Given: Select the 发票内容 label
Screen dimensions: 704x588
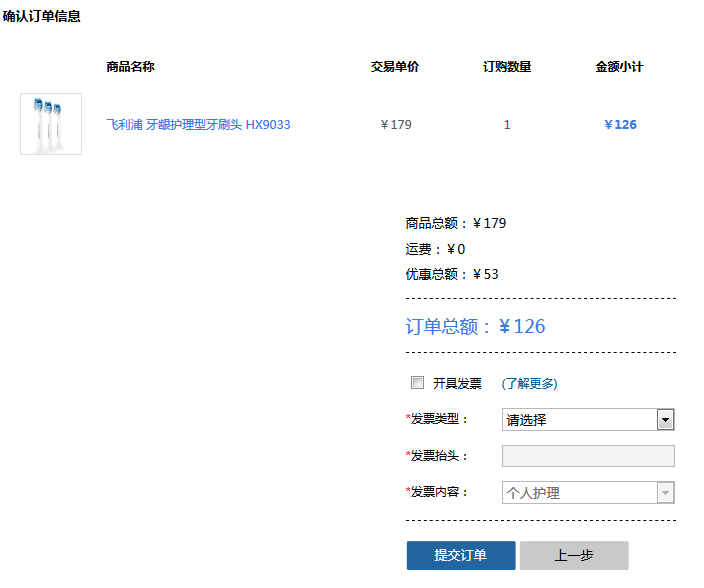Looking at the screenshot, I should point(436,492).
